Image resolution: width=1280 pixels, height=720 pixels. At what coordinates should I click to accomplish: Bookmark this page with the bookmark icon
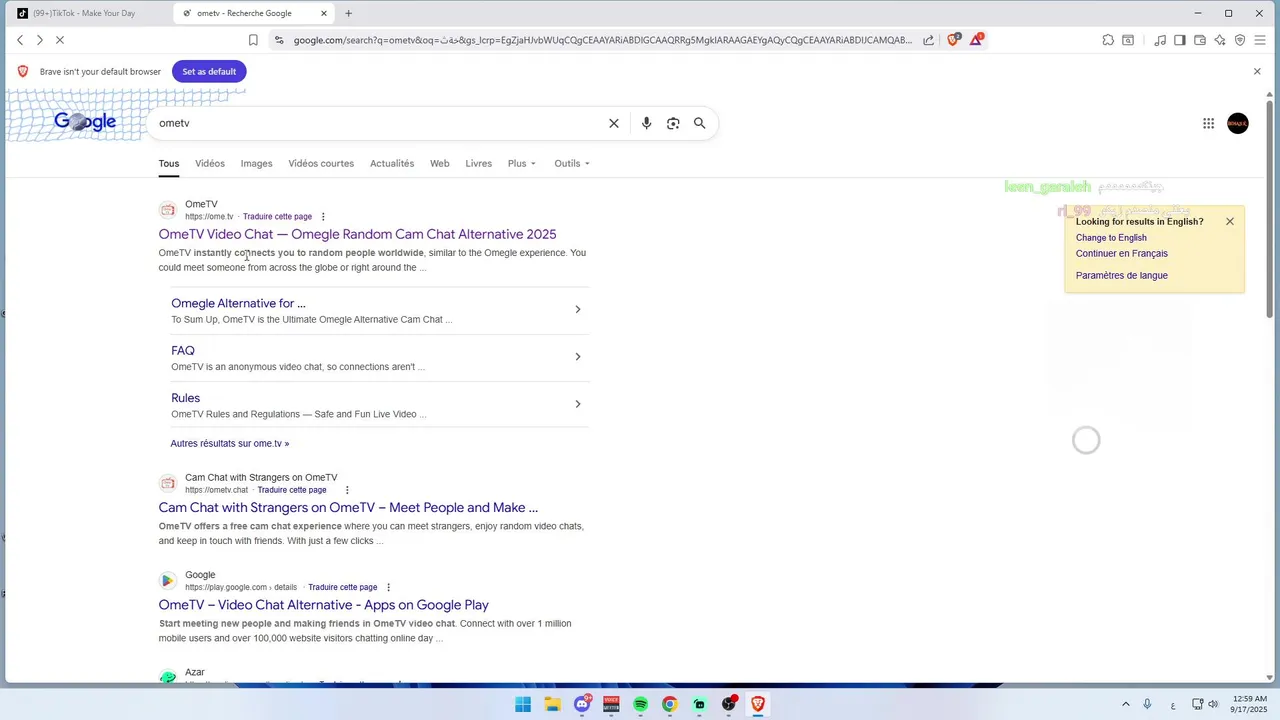point(253,40)
